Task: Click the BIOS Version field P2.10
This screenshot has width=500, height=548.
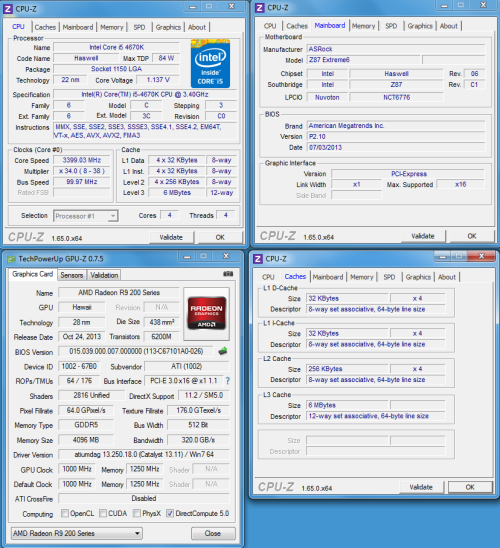Action: click(396, 136)
